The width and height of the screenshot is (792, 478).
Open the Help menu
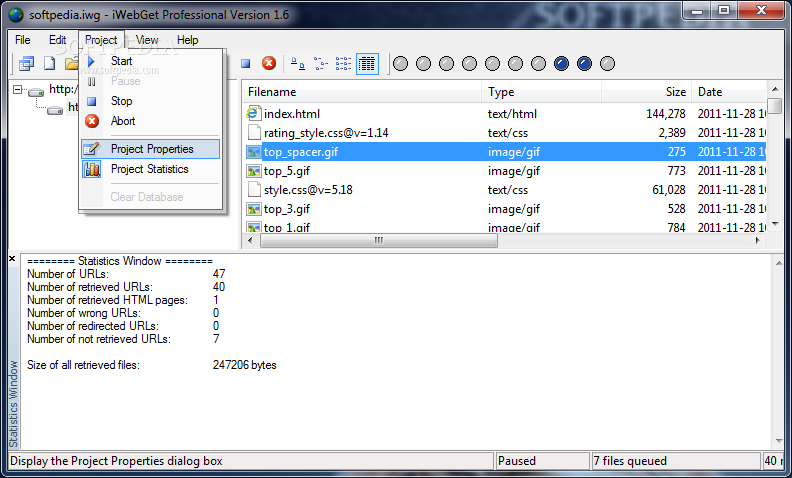(187, 40)
